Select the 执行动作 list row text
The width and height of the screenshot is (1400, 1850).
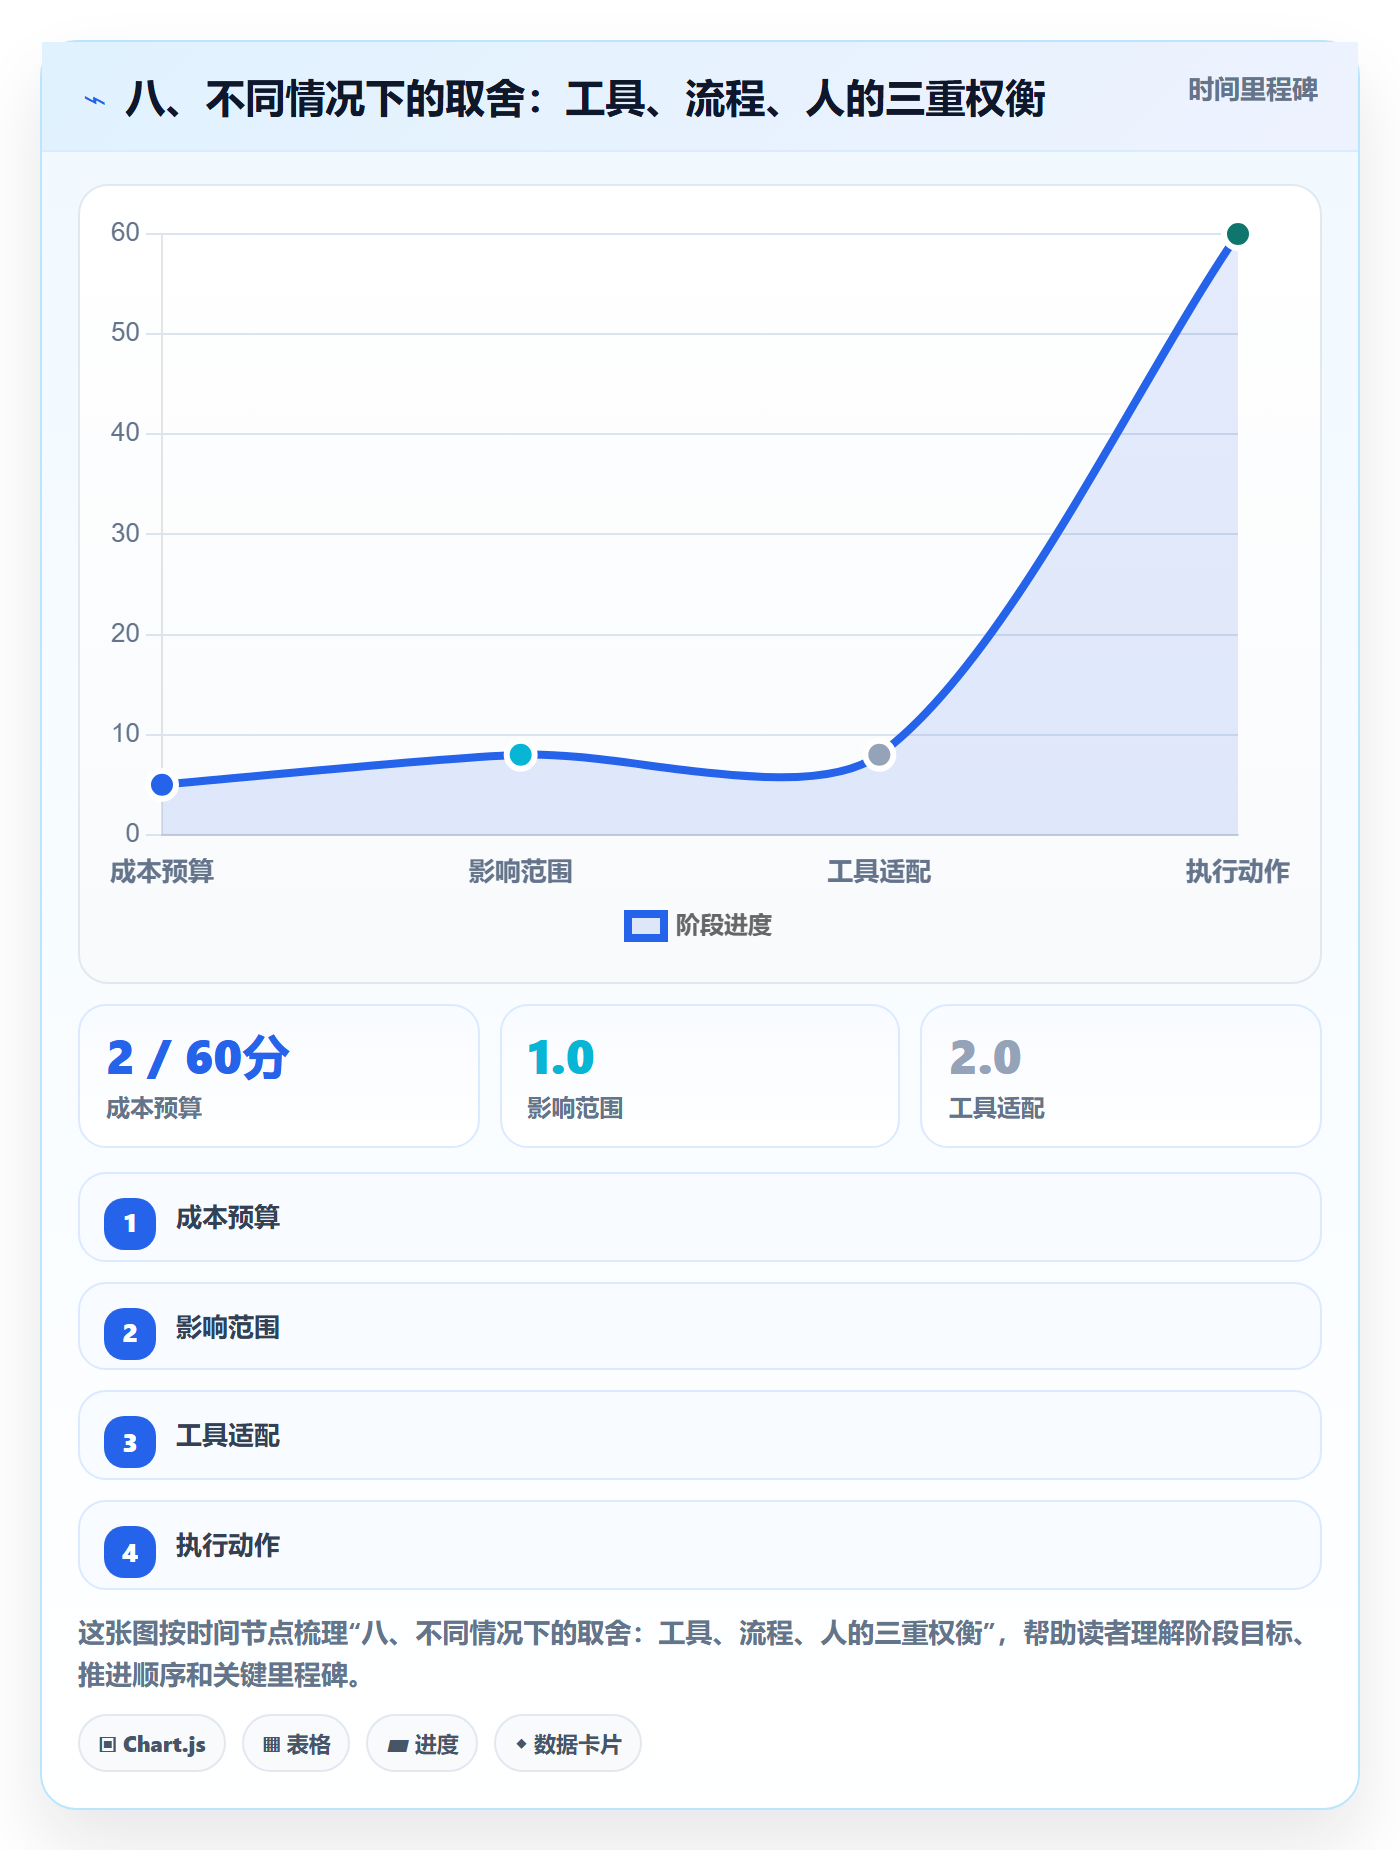228,1546
